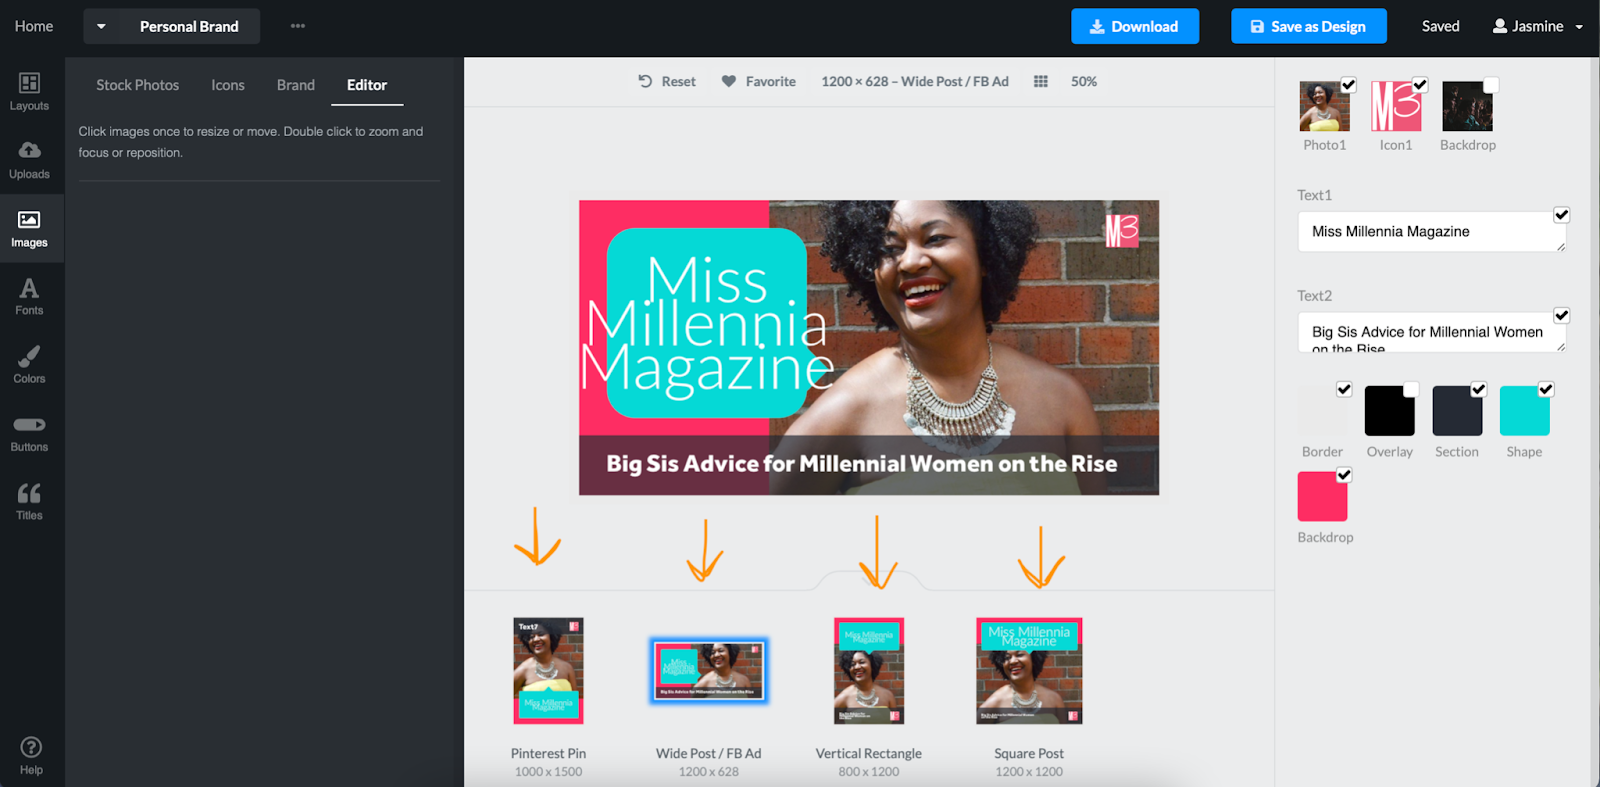Select the Square Post layout thumbnail
This screenshot has height=787, width=1600.
1029,670
